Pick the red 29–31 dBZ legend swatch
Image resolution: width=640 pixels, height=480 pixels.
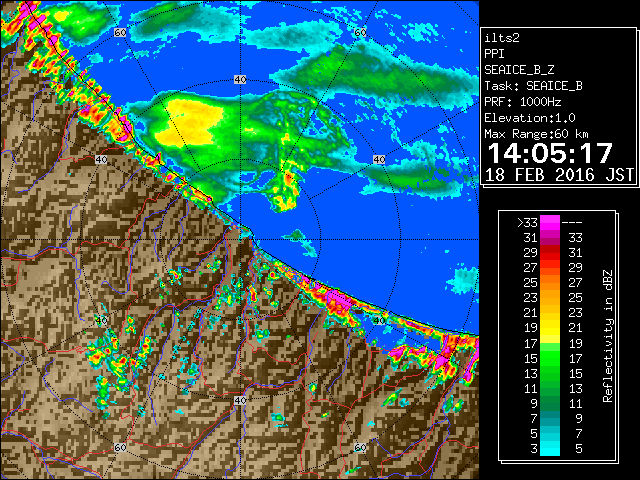(550, 253)
